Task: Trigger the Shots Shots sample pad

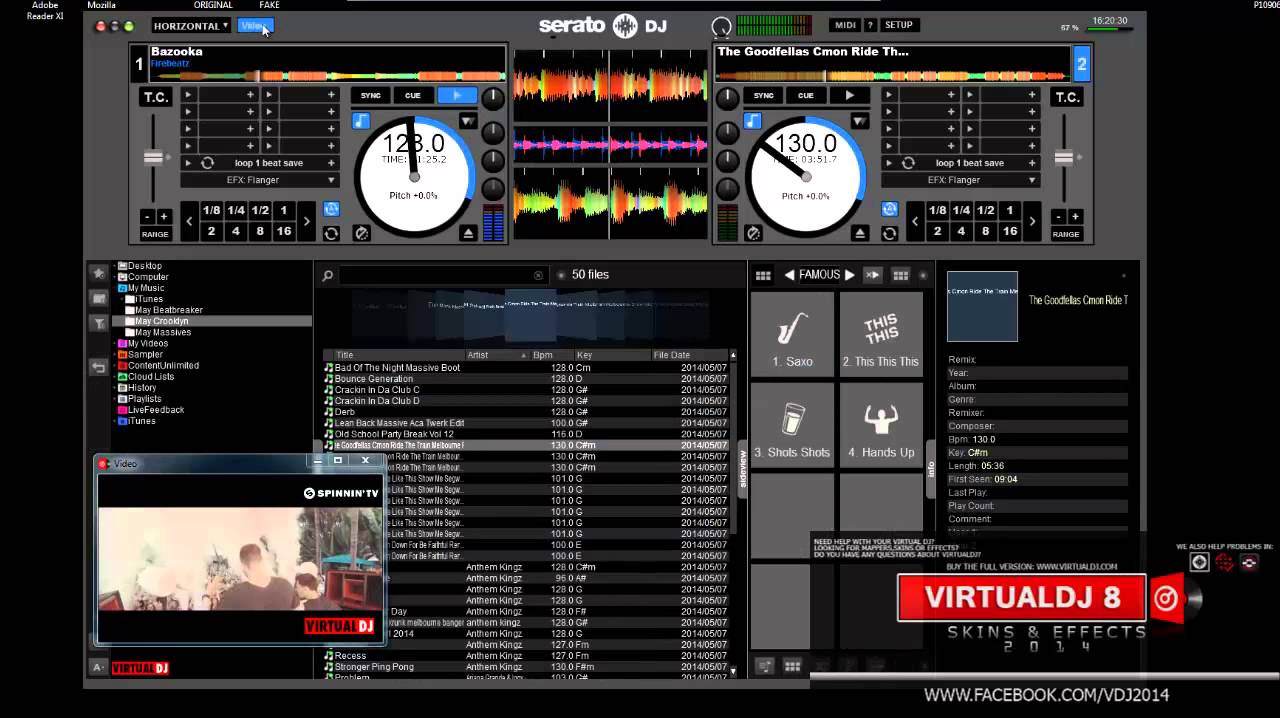Action: point(792,425)
